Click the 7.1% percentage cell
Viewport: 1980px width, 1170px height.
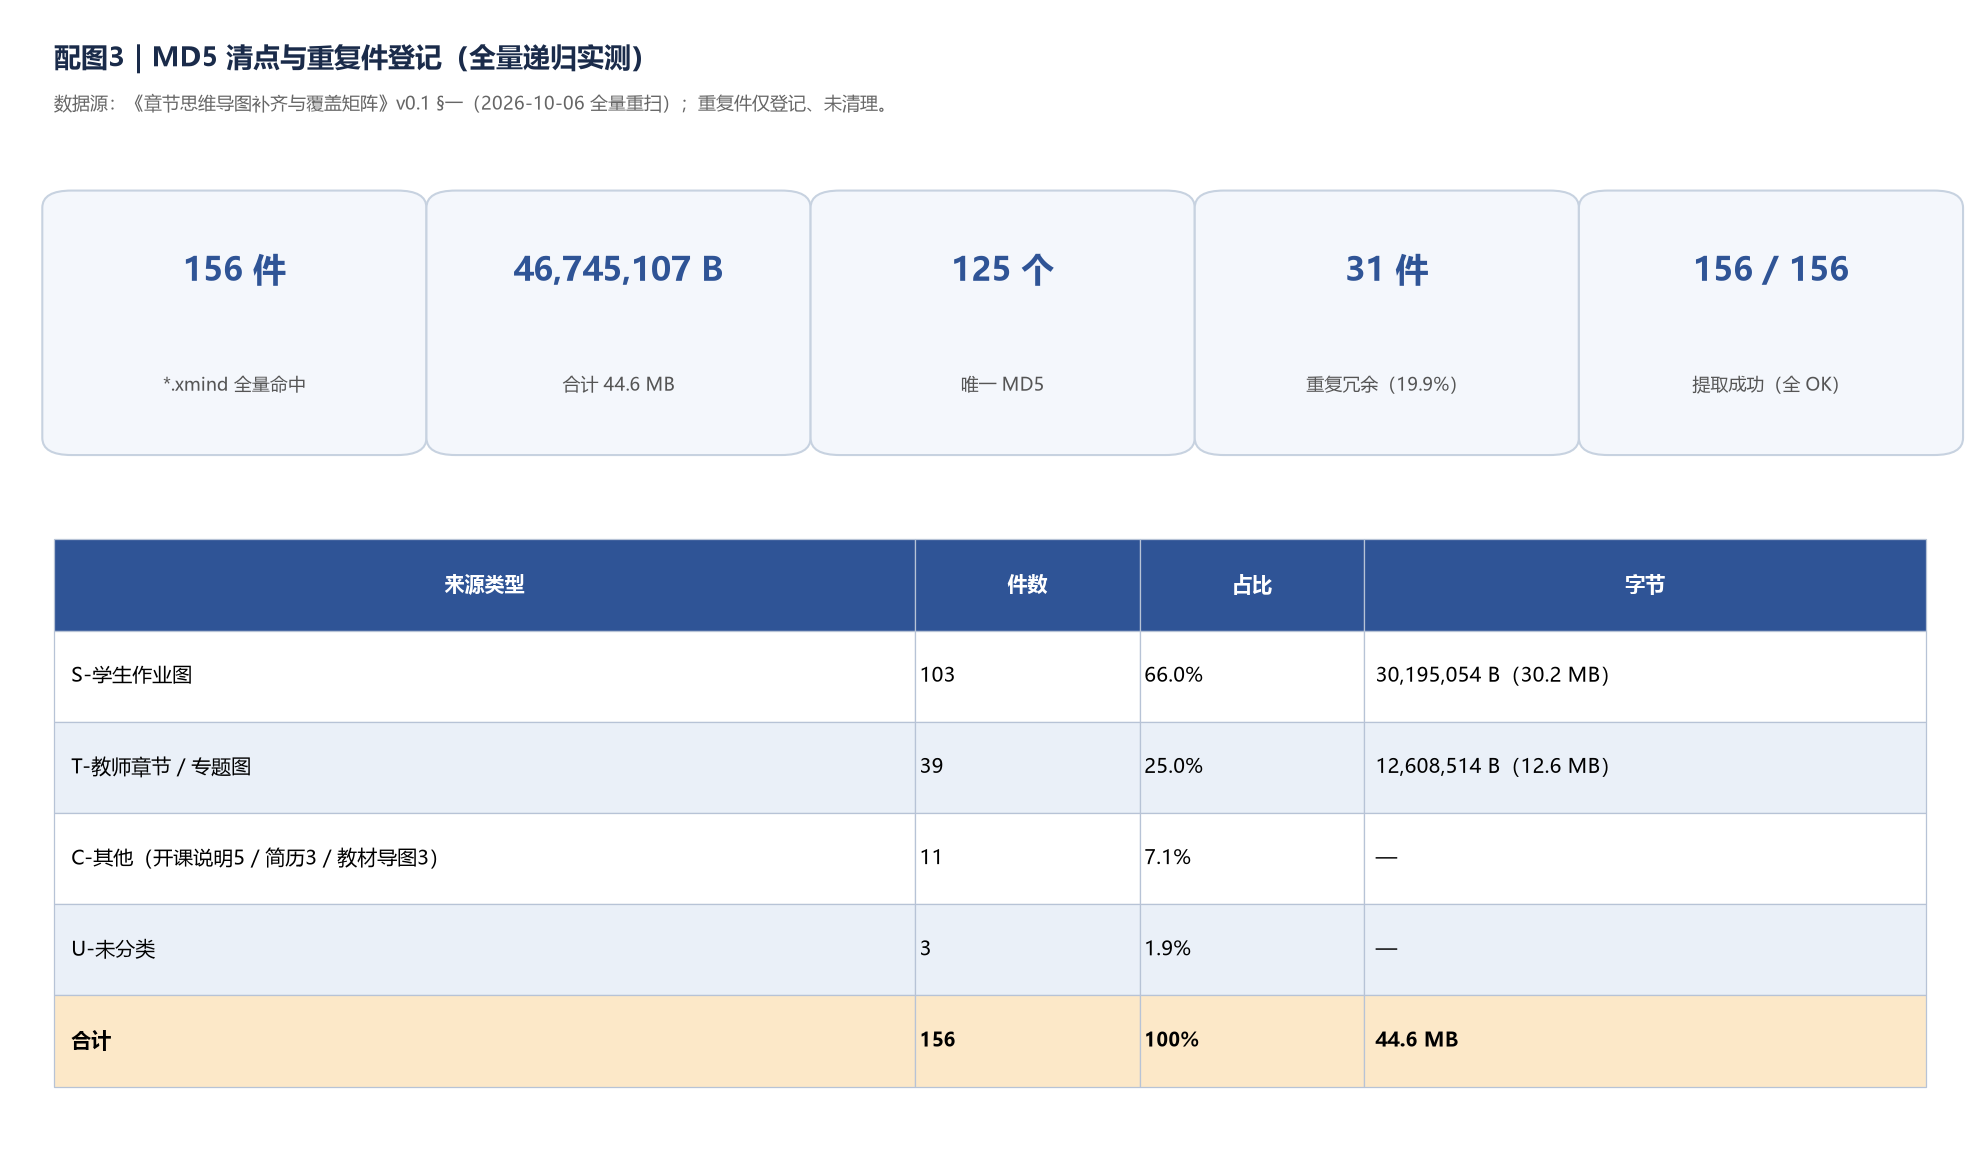coord(1252,859)
